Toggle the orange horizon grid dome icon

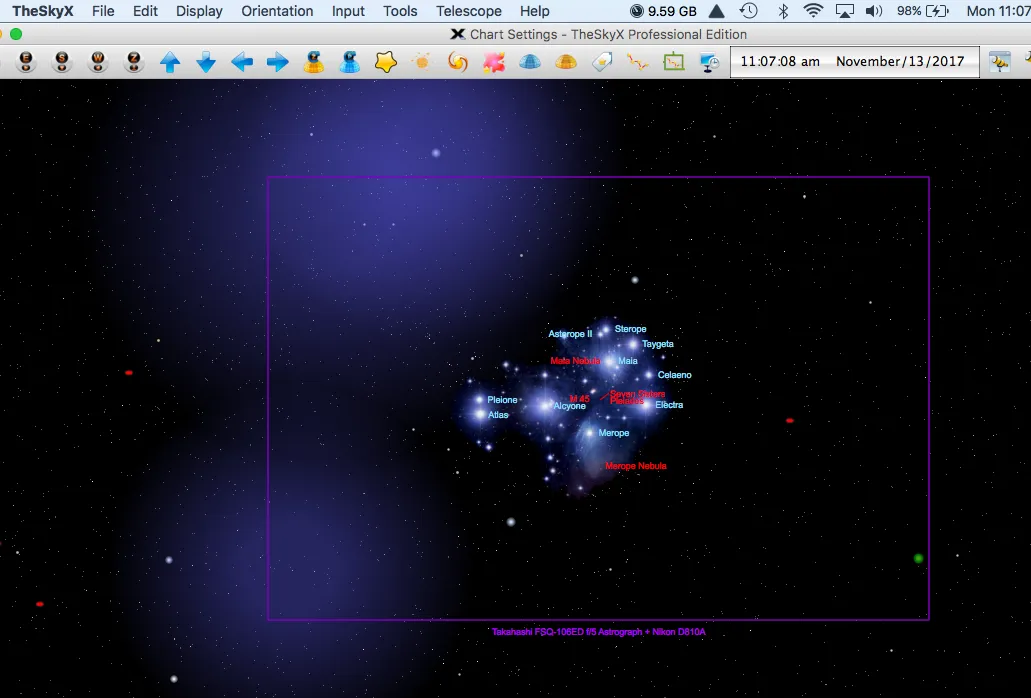pos(565,62)
